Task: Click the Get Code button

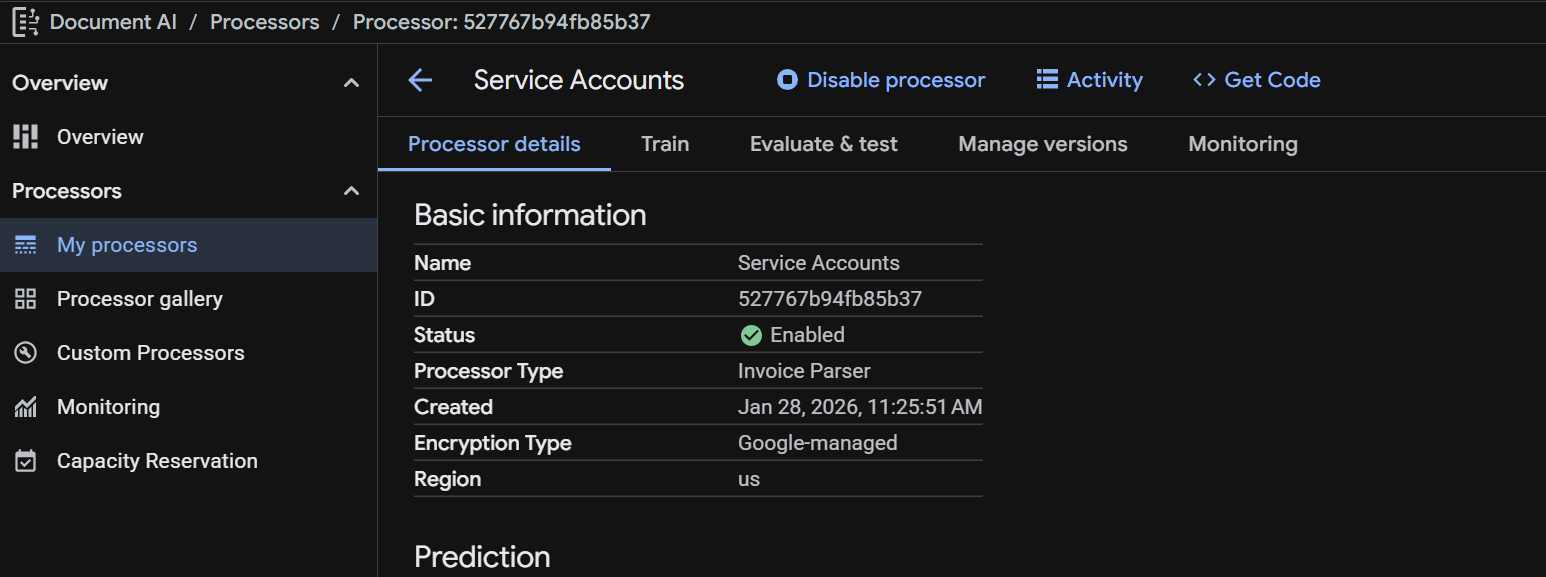Action: pos(1257,80)
